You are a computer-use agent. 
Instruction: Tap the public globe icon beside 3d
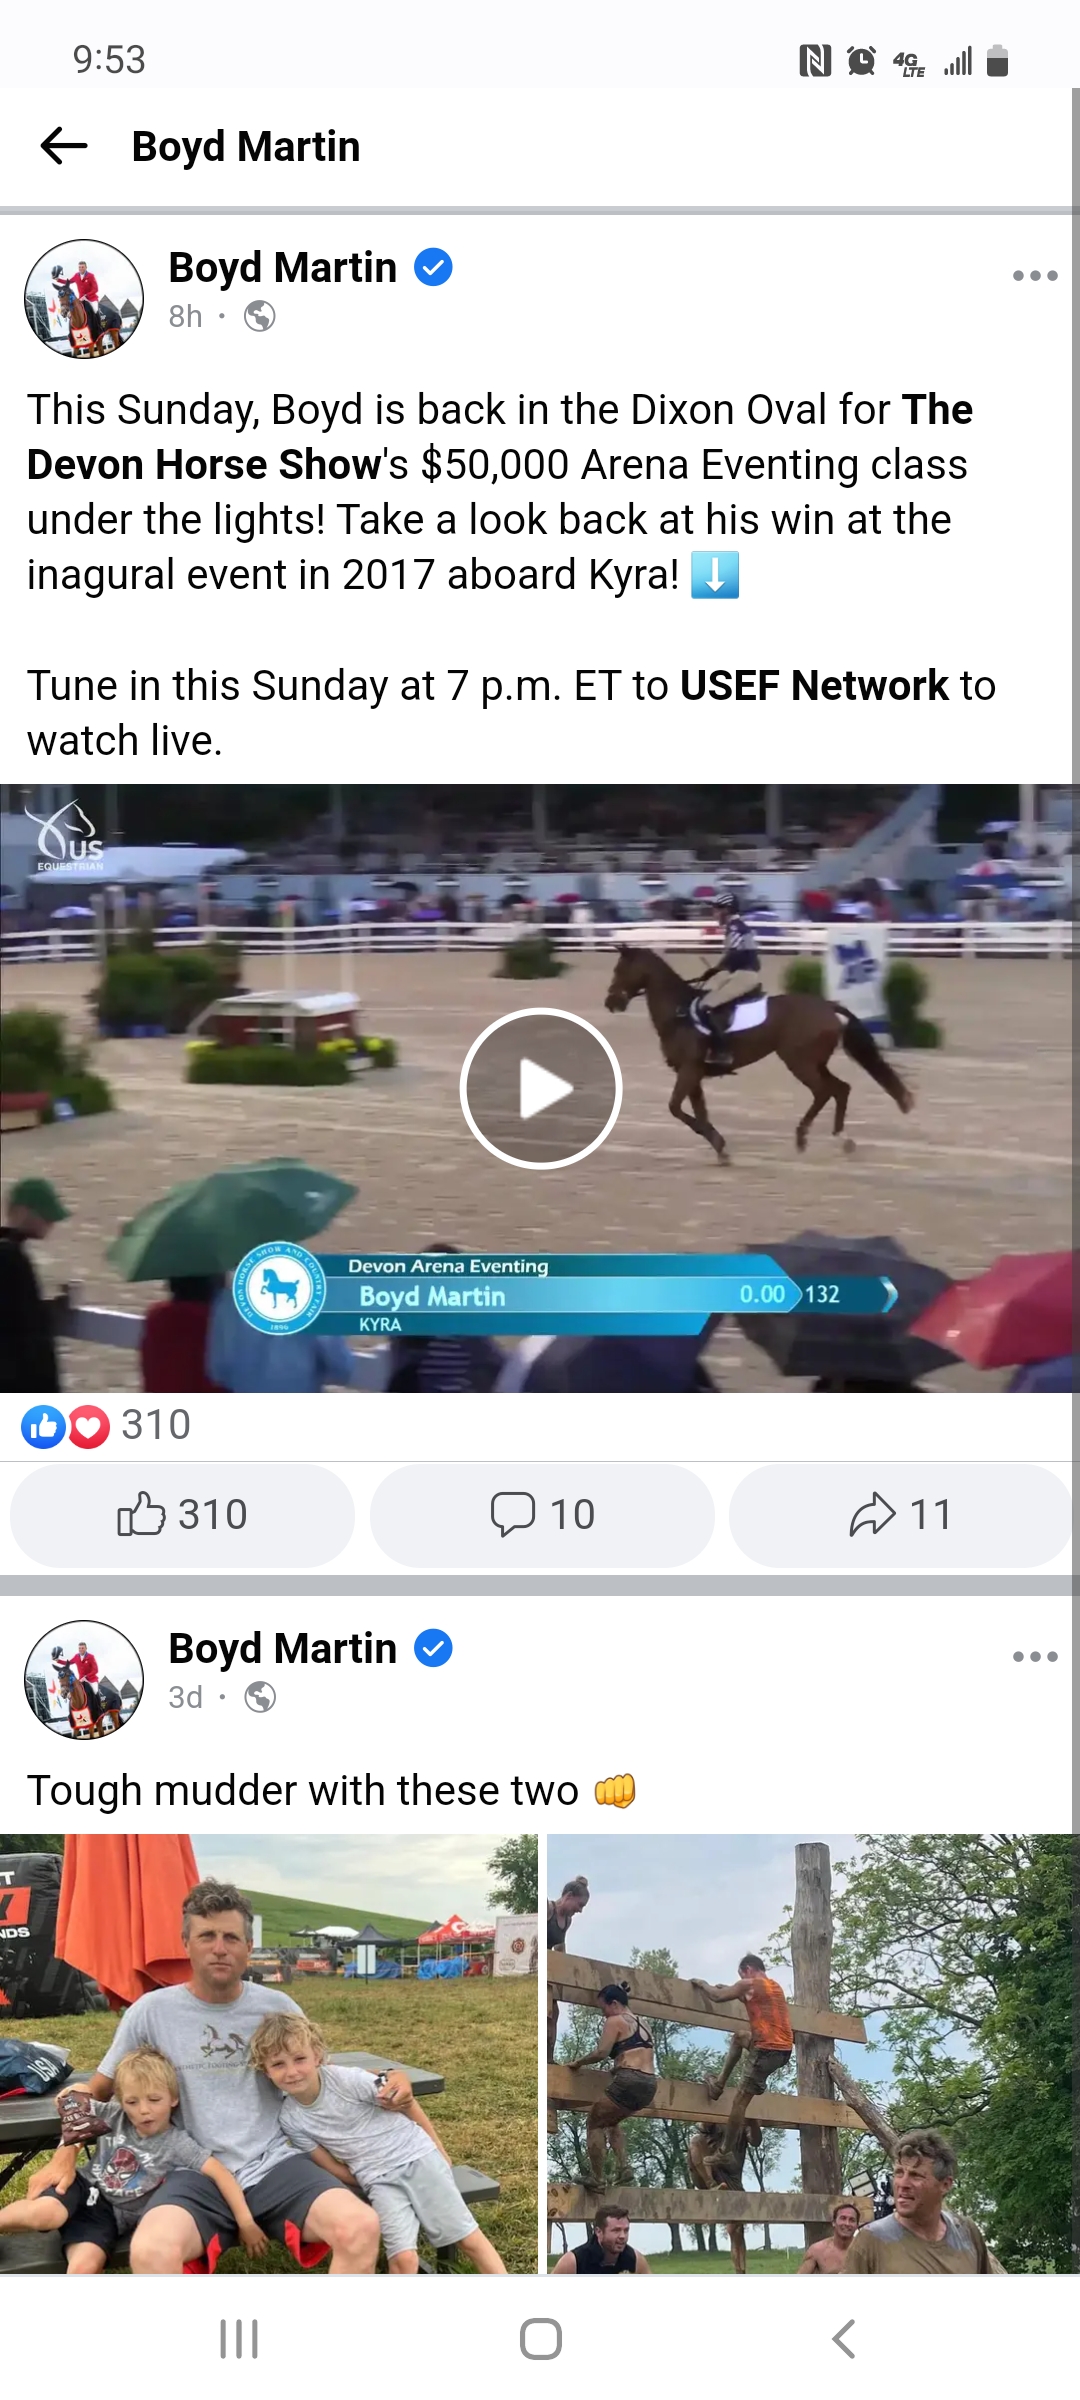click(x=260, y=1697)
